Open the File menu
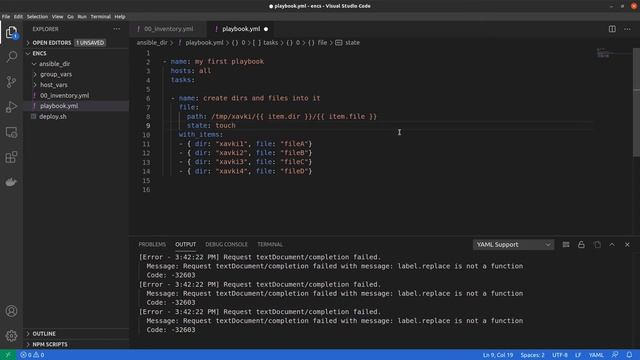Viewport: 640px width, 360px height. pos(6,17)
